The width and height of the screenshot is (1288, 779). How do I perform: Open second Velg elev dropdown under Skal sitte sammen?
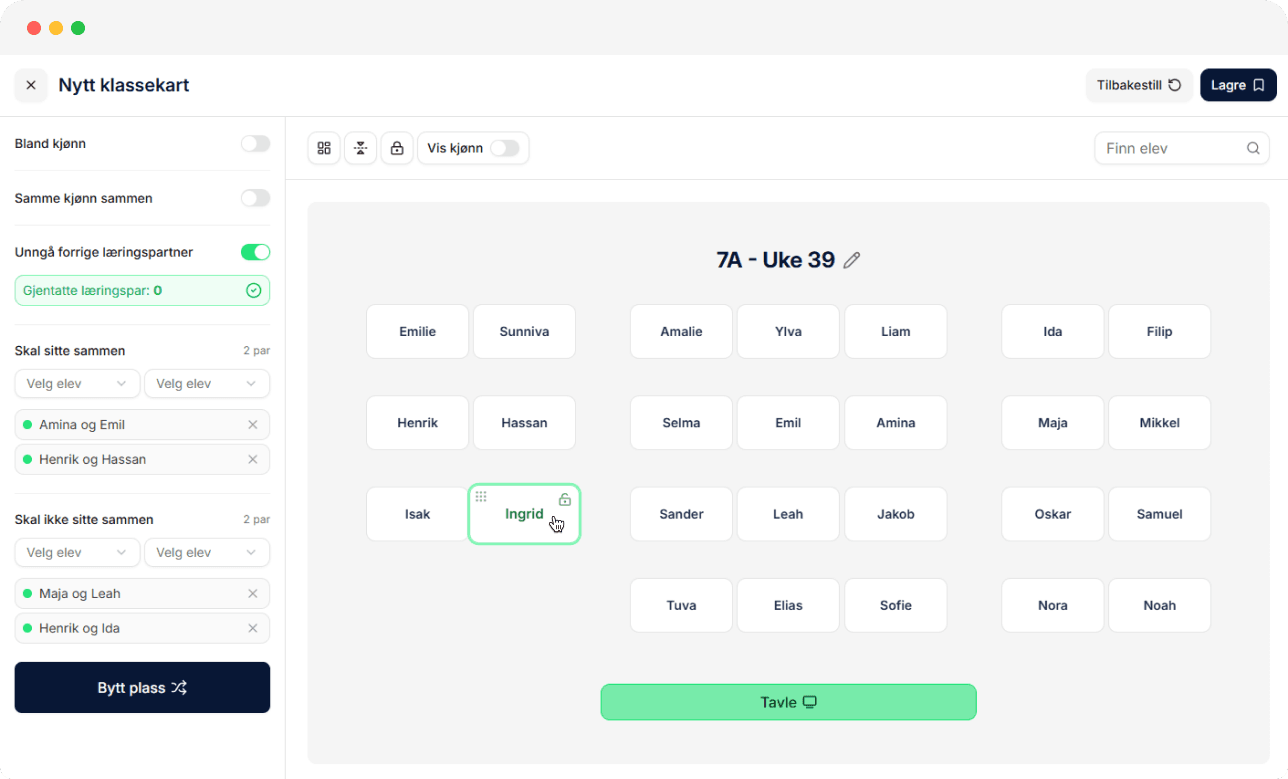[x=207, y=384]
